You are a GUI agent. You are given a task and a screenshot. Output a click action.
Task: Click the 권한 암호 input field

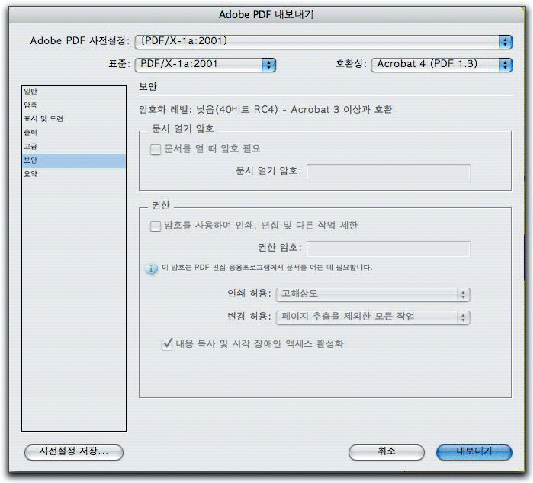(x=389, y=248)
